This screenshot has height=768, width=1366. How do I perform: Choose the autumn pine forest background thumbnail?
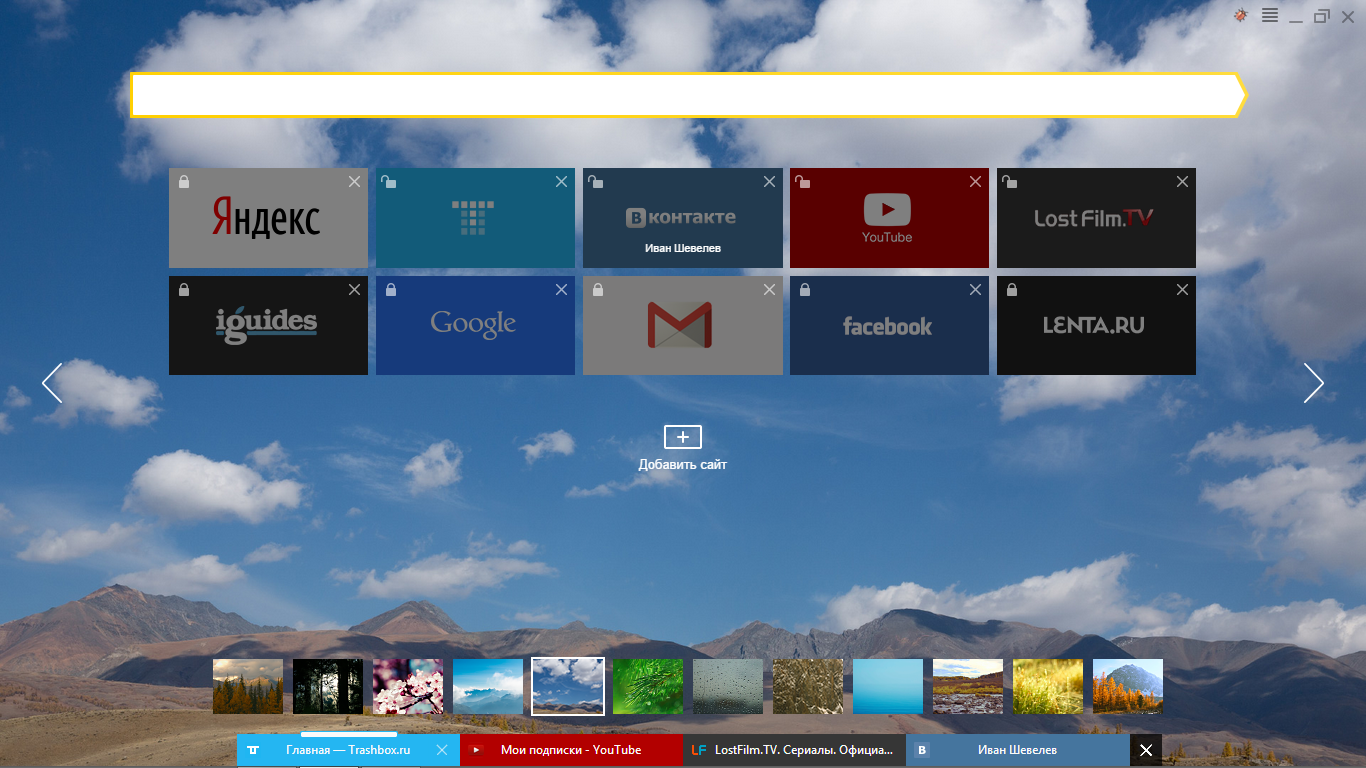point(248,686)
